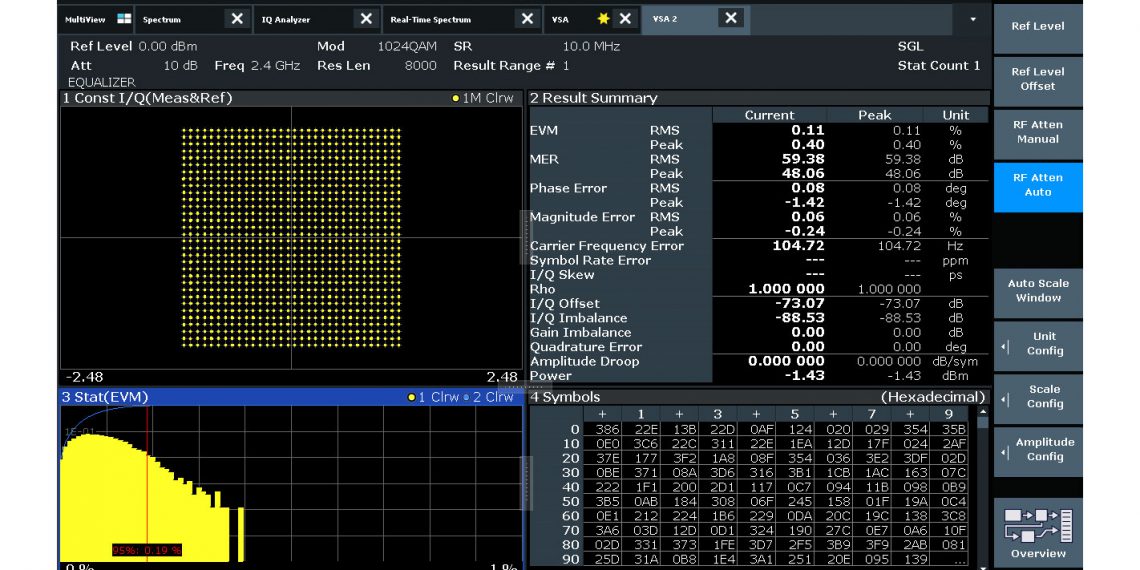Select the Stat(EVM) window title bar
The image size is (1140, 570).
[x=230, y=397]
